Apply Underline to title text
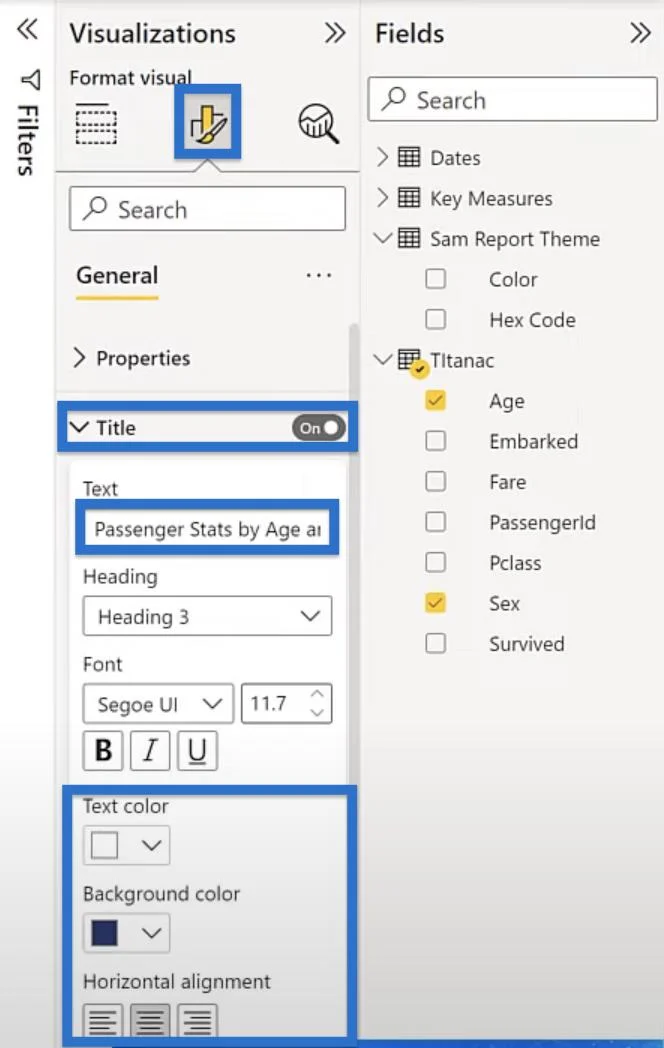The width and height of the screenshot is (664, 1048). click(x=197, y=751)
